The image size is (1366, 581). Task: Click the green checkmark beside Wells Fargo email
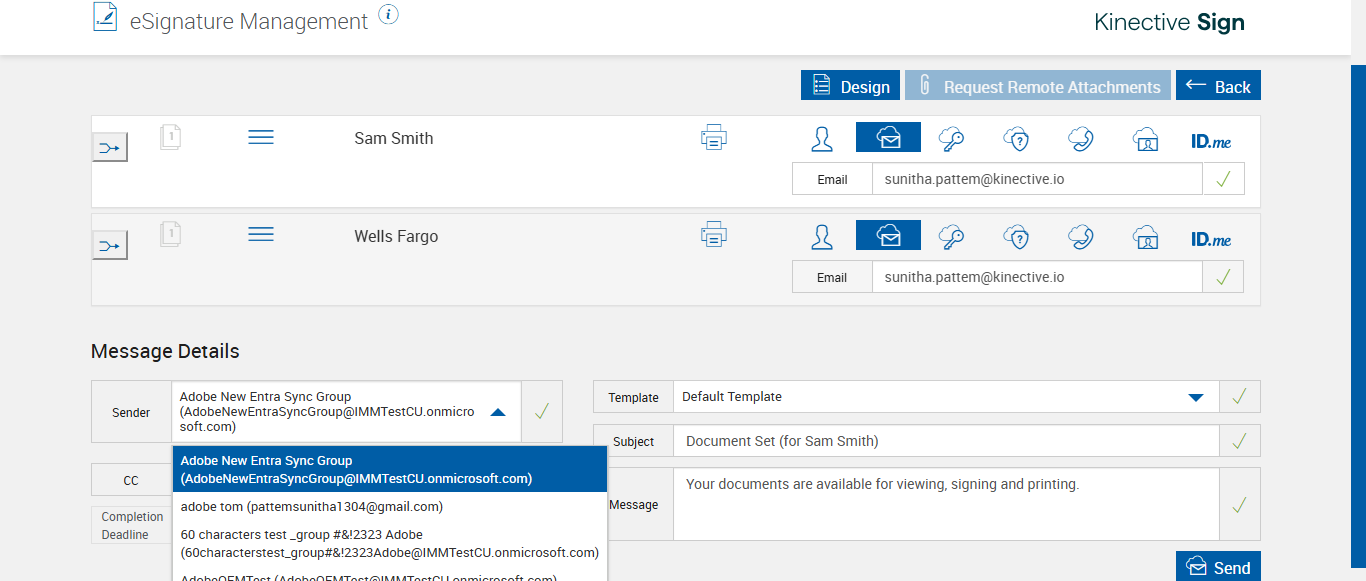click(1223, 277)
